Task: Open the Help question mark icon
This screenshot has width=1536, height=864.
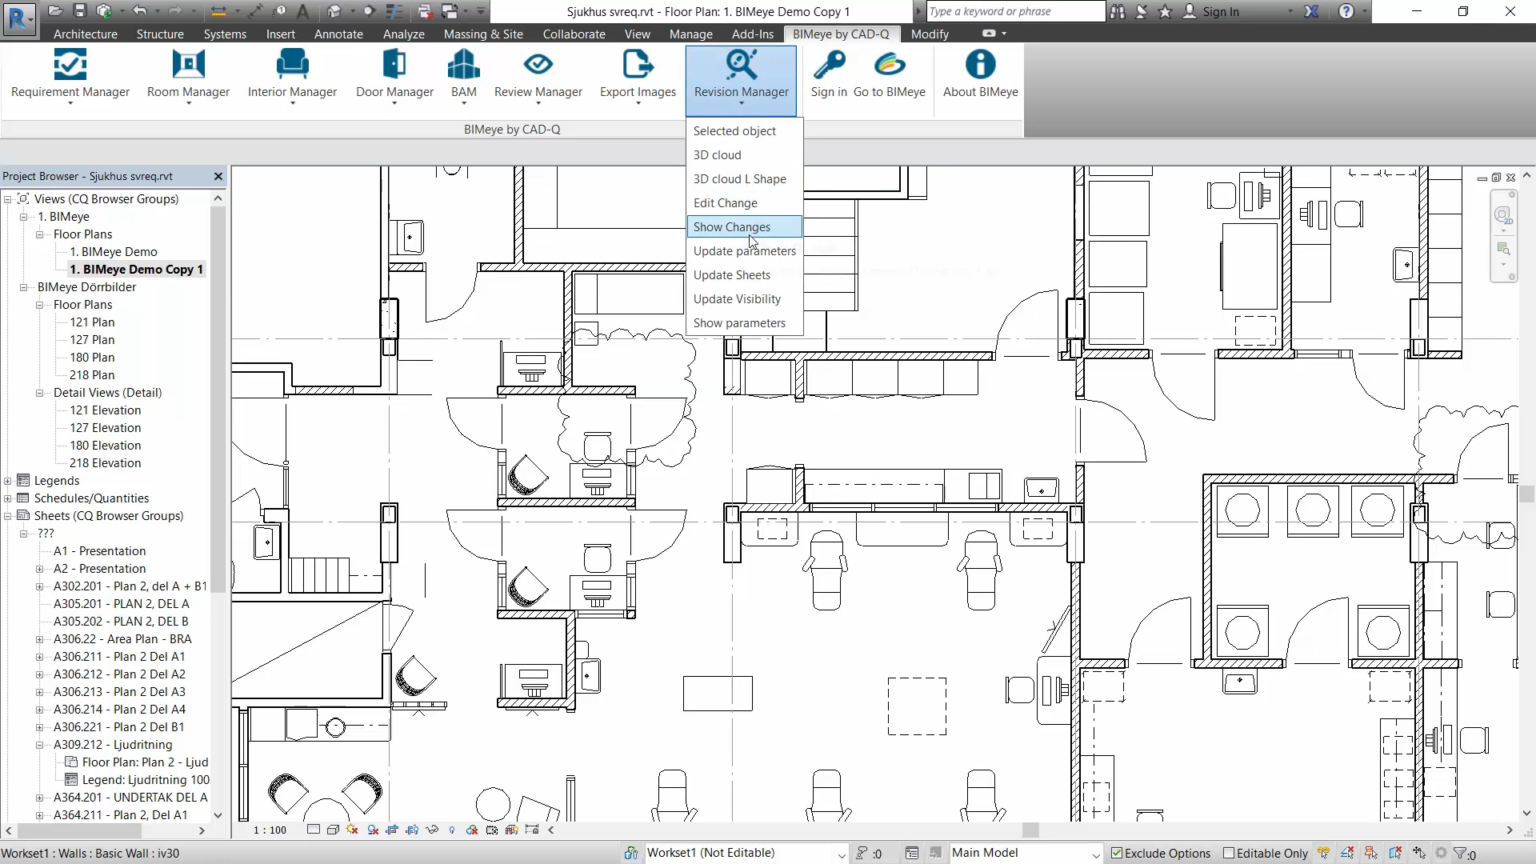Action: (1346, 11)
